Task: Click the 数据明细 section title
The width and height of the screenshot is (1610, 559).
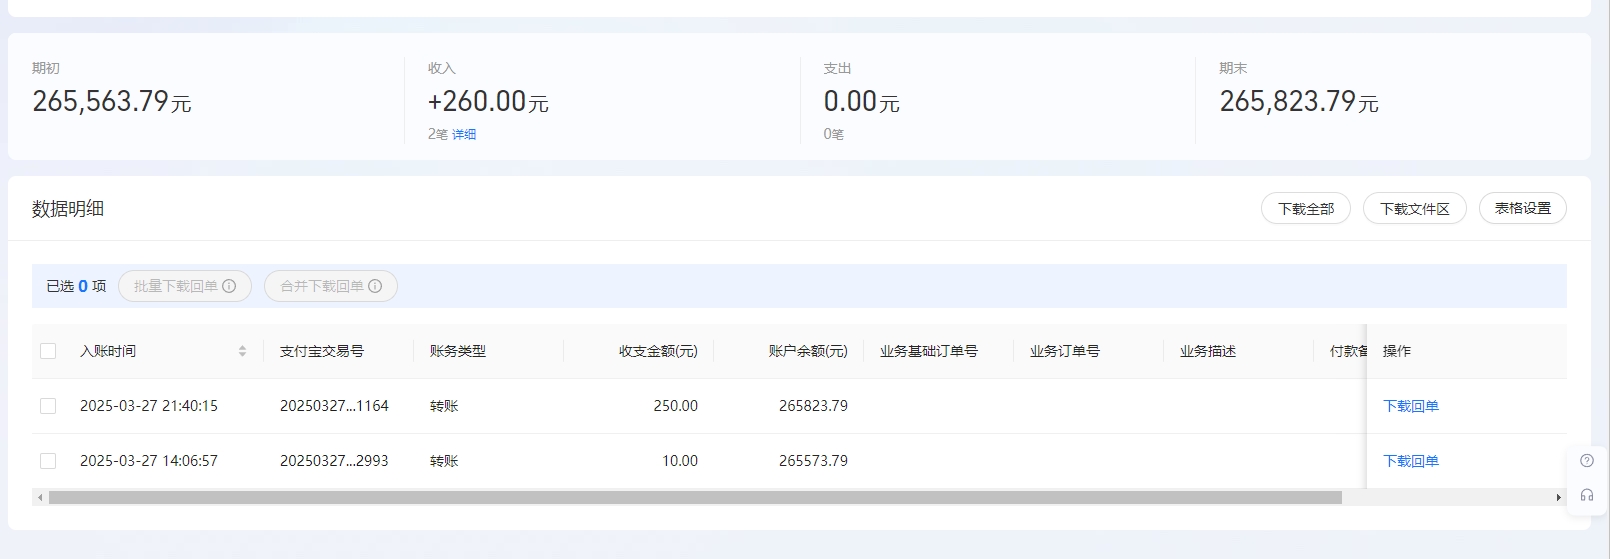Action: 68,208
